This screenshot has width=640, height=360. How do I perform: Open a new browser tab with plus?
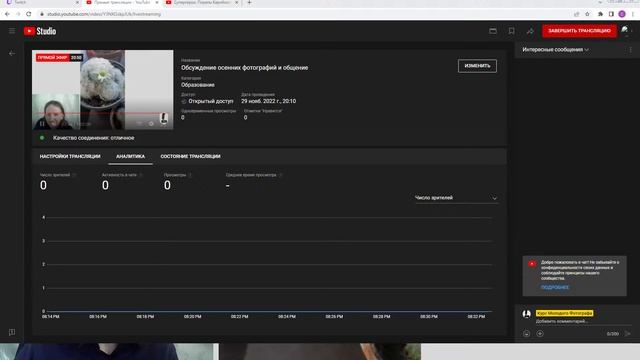point(249,2)
